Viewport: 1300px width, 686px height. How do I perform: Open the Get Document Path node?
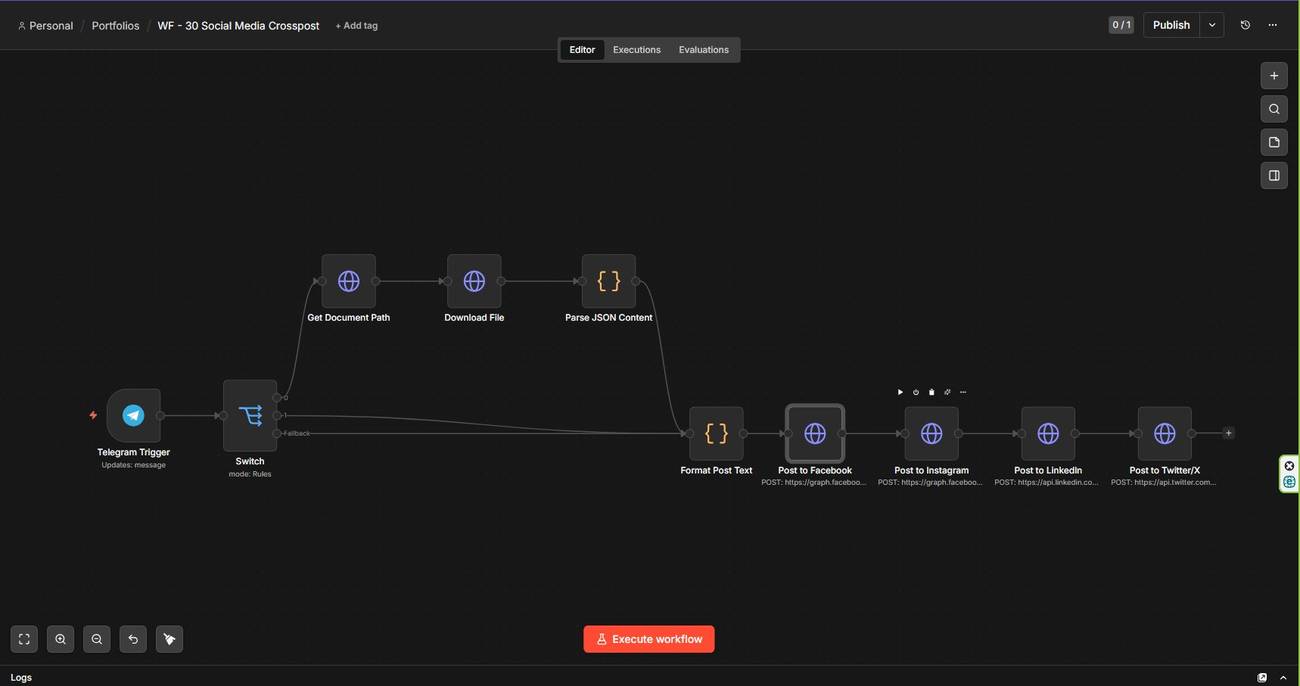348,281
